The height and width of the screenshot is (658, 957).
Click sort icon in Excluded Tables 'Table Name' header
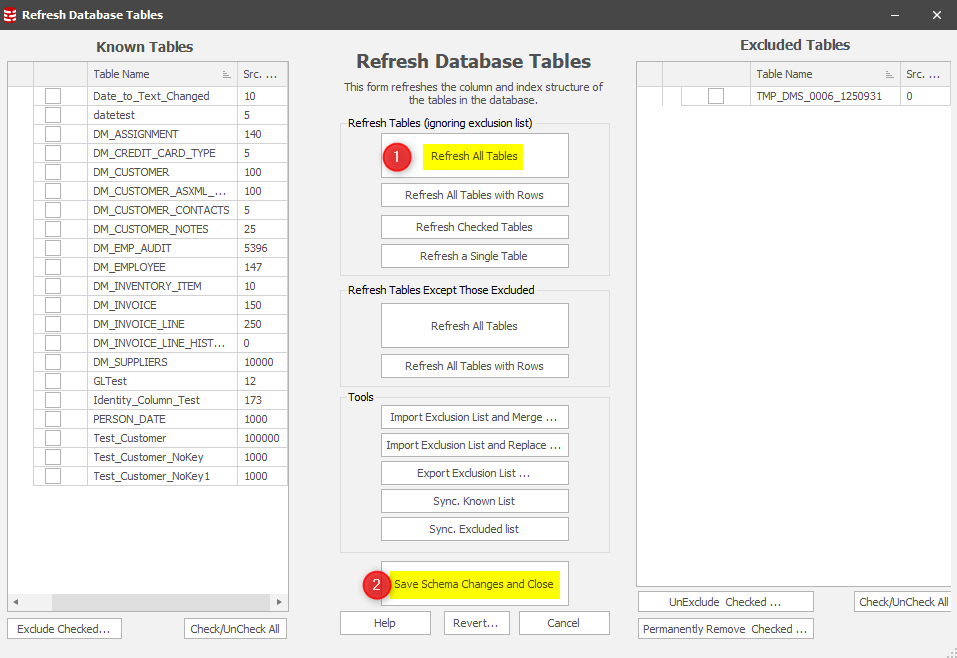(889, 75)
